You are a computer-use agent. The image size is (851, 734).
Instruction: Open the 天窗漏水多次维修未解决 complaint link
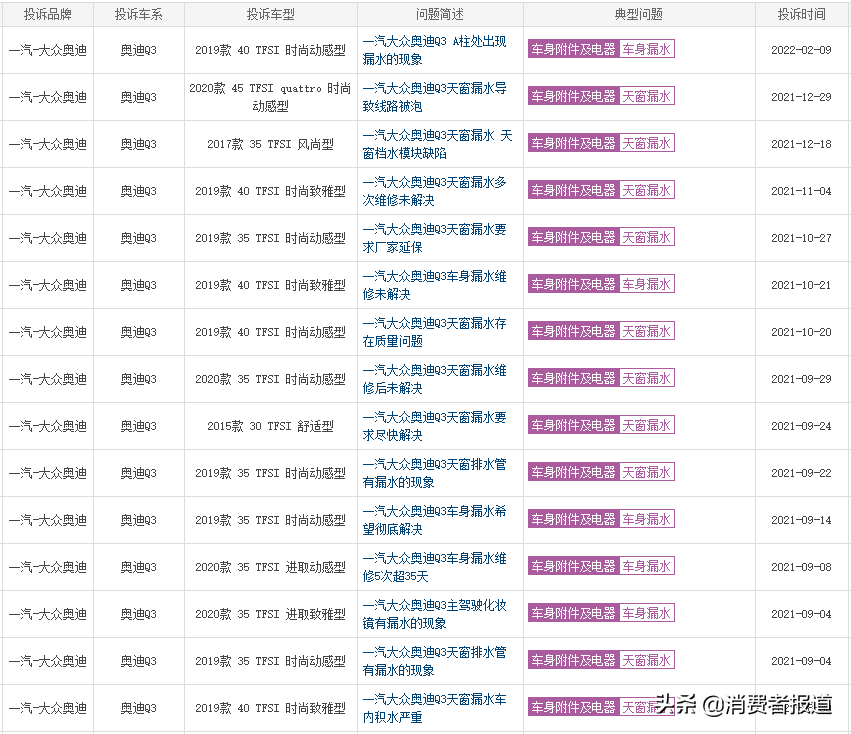pyautogui.click(x=434, y=191)
